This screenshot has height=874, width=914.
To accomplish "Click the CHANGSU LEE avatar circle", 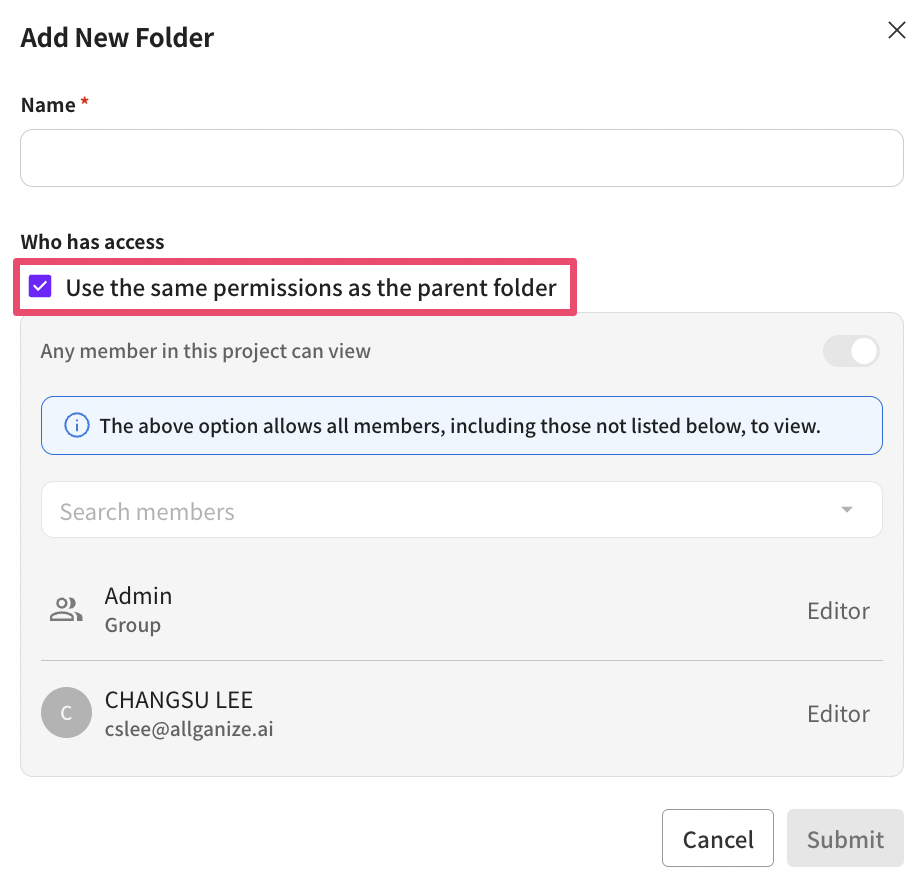I will 66,713.
